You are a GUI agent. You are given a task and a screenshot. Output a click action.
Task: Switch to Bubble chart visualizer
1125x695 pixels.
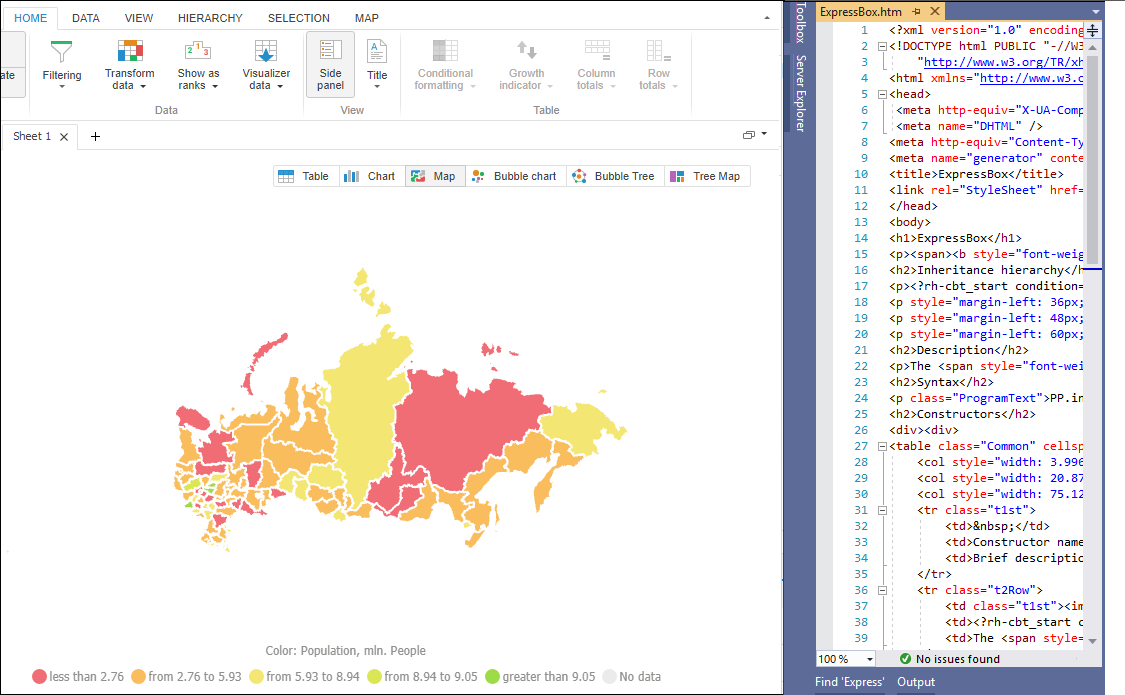(514, 176)
